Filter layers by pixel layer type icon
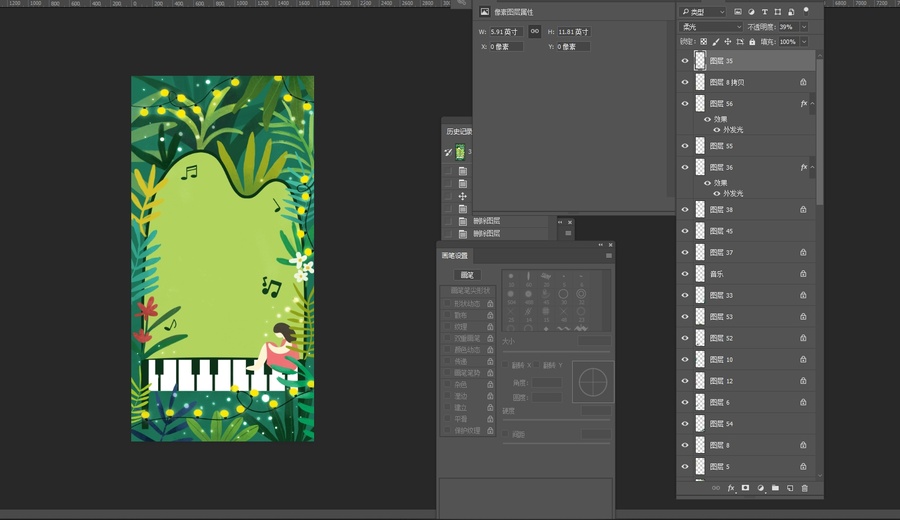 click(x=738, y=11)
